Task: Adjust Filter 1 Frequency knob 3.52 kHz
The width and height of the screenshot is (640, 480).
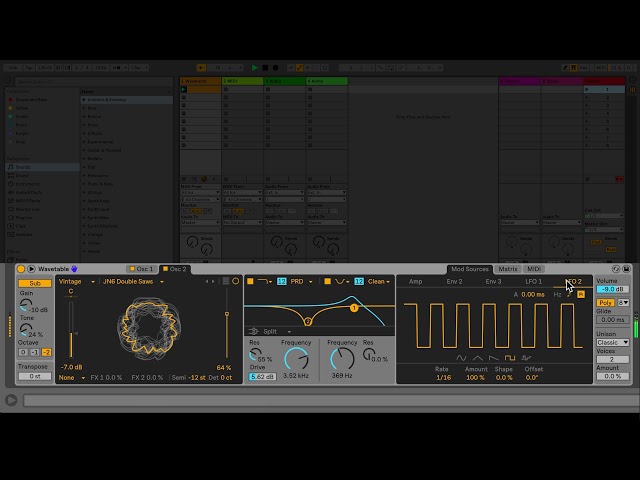Action: pos(296,359)
